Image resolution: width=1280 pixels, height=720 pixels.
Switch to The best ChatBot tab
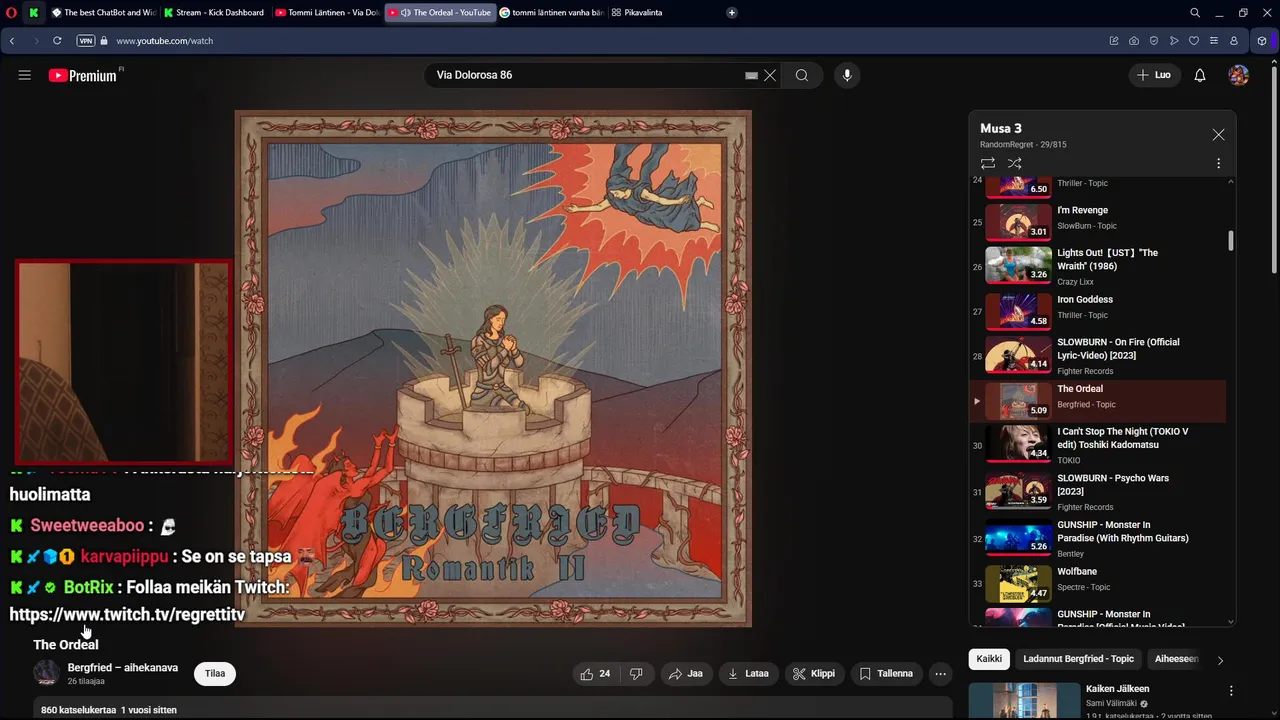coord(103,13)
